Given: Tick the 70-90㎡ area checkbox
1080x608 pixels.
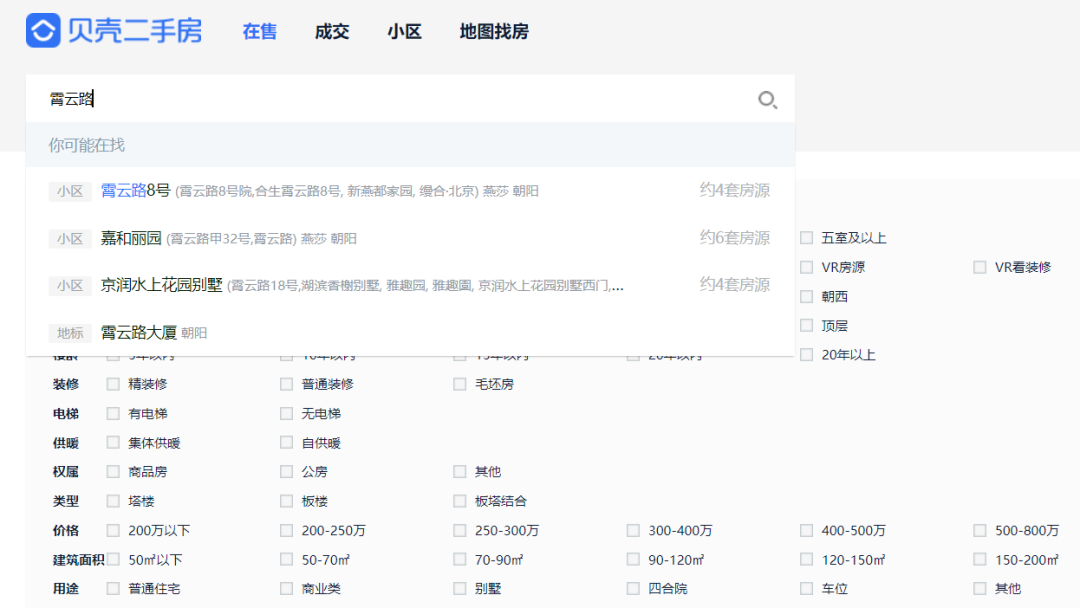Looking at the screenshot, I should tap(459, 560).
